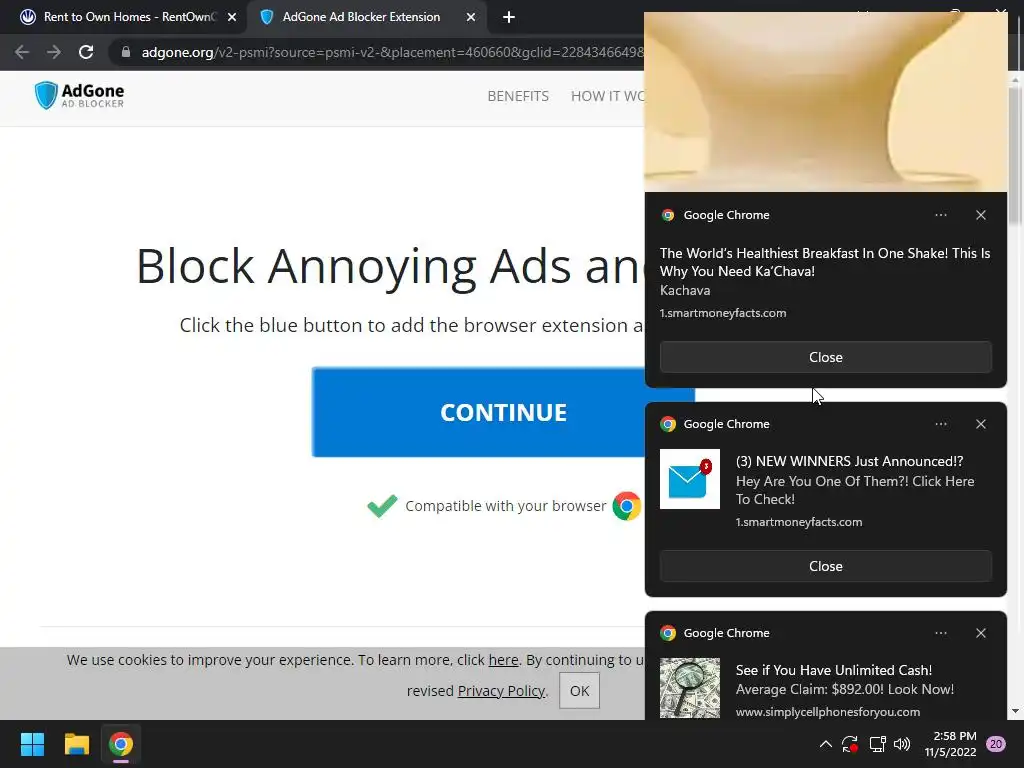The image size is (1024, 768).
Task: Click the 1.smartmoneyfacts.com source under Kachava
Action: (722, 313)
